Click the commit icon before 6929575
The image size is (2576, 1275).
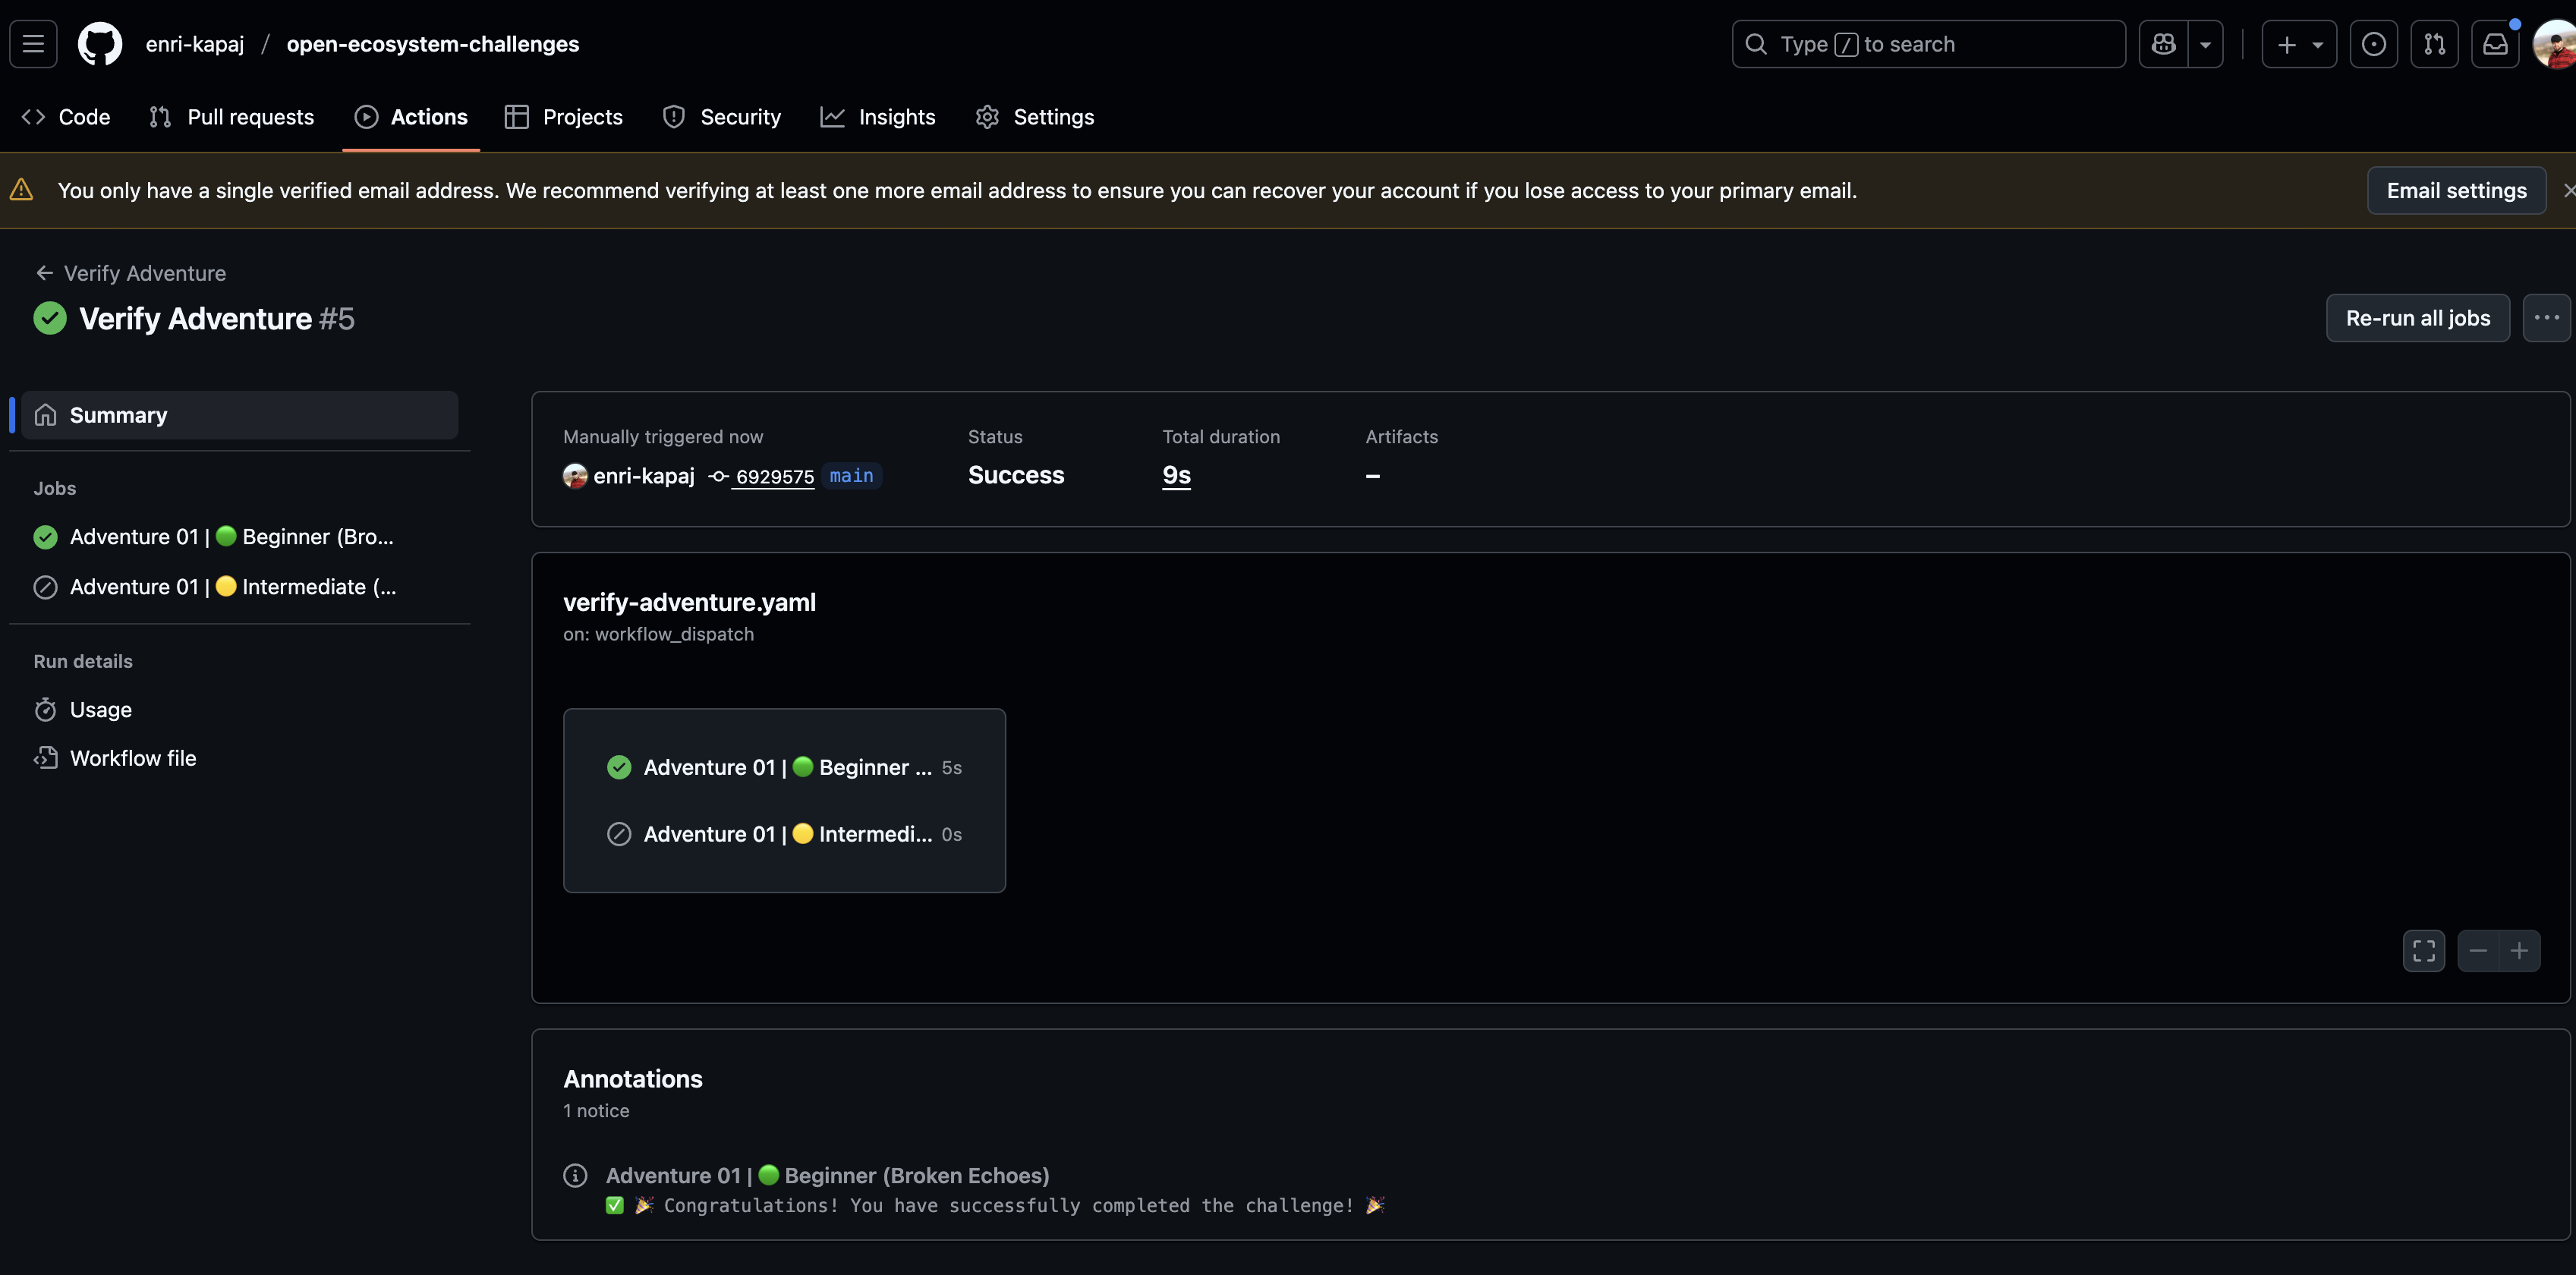(718, 476)
